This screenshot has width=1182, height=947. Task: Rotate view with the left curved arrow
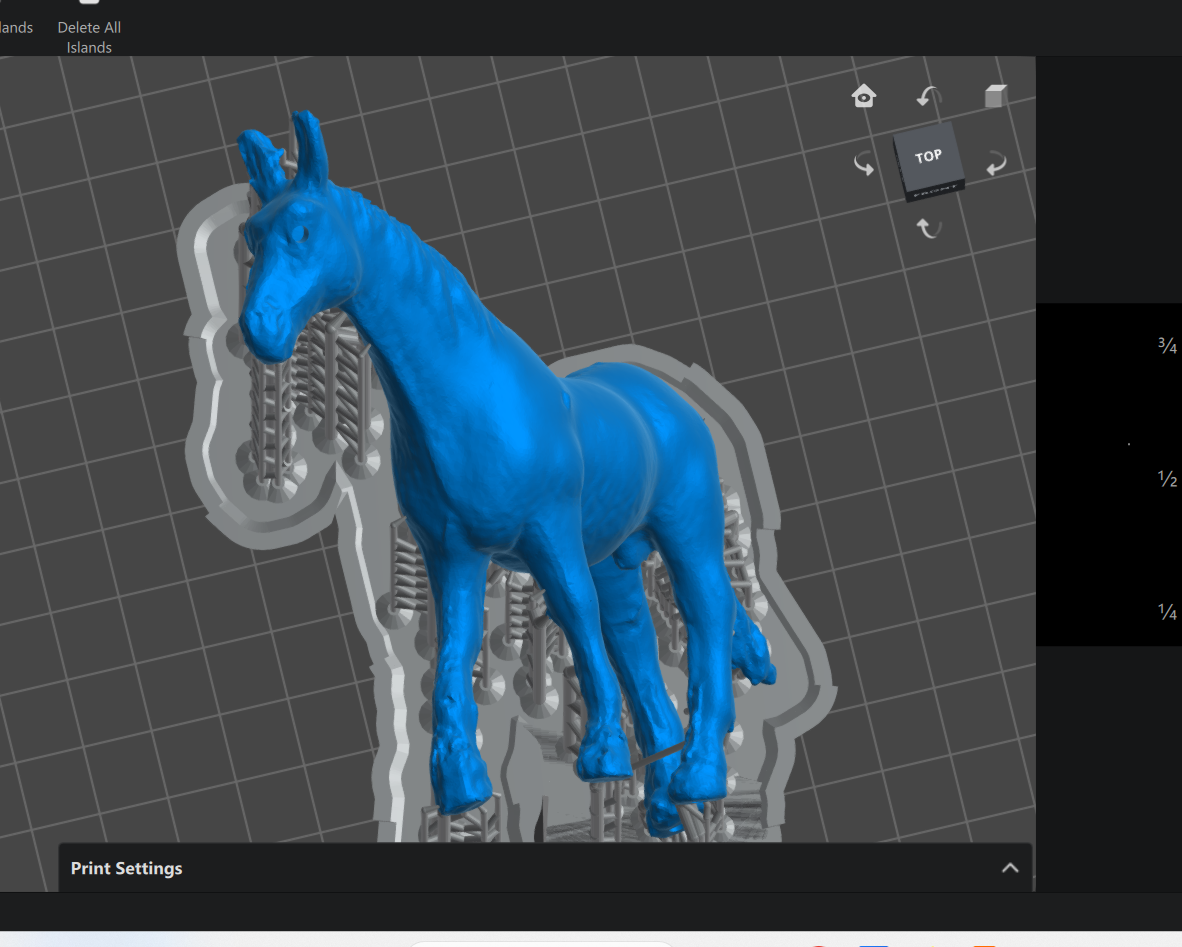coord(864,164)
